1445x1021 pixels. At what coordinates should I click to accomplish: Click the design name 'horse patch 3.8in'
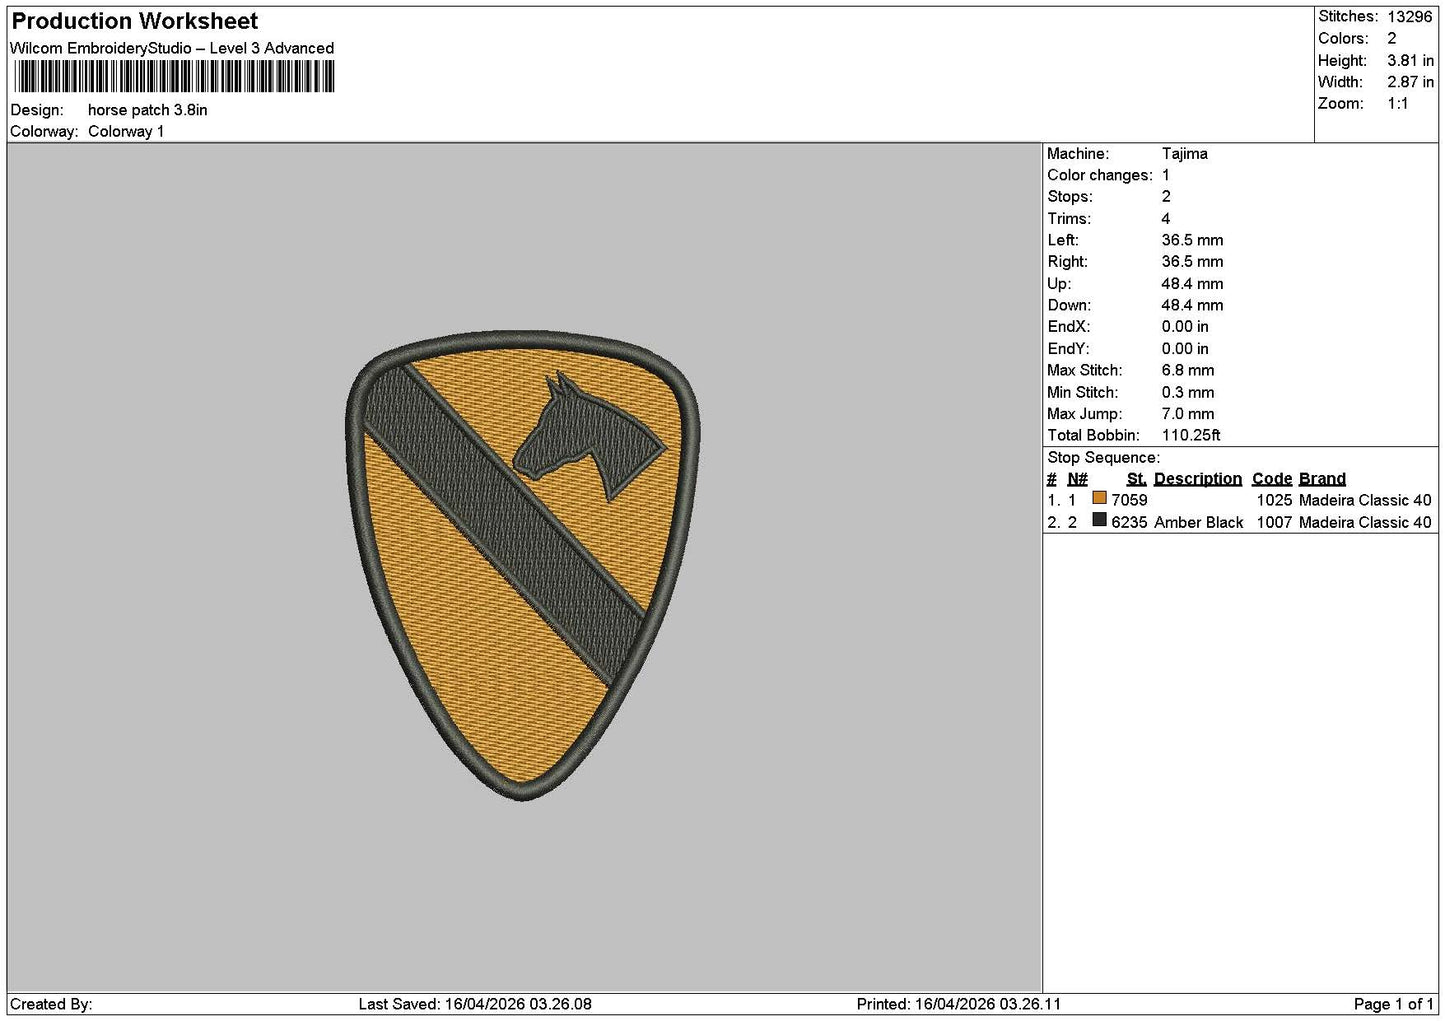tap(148, 110)
